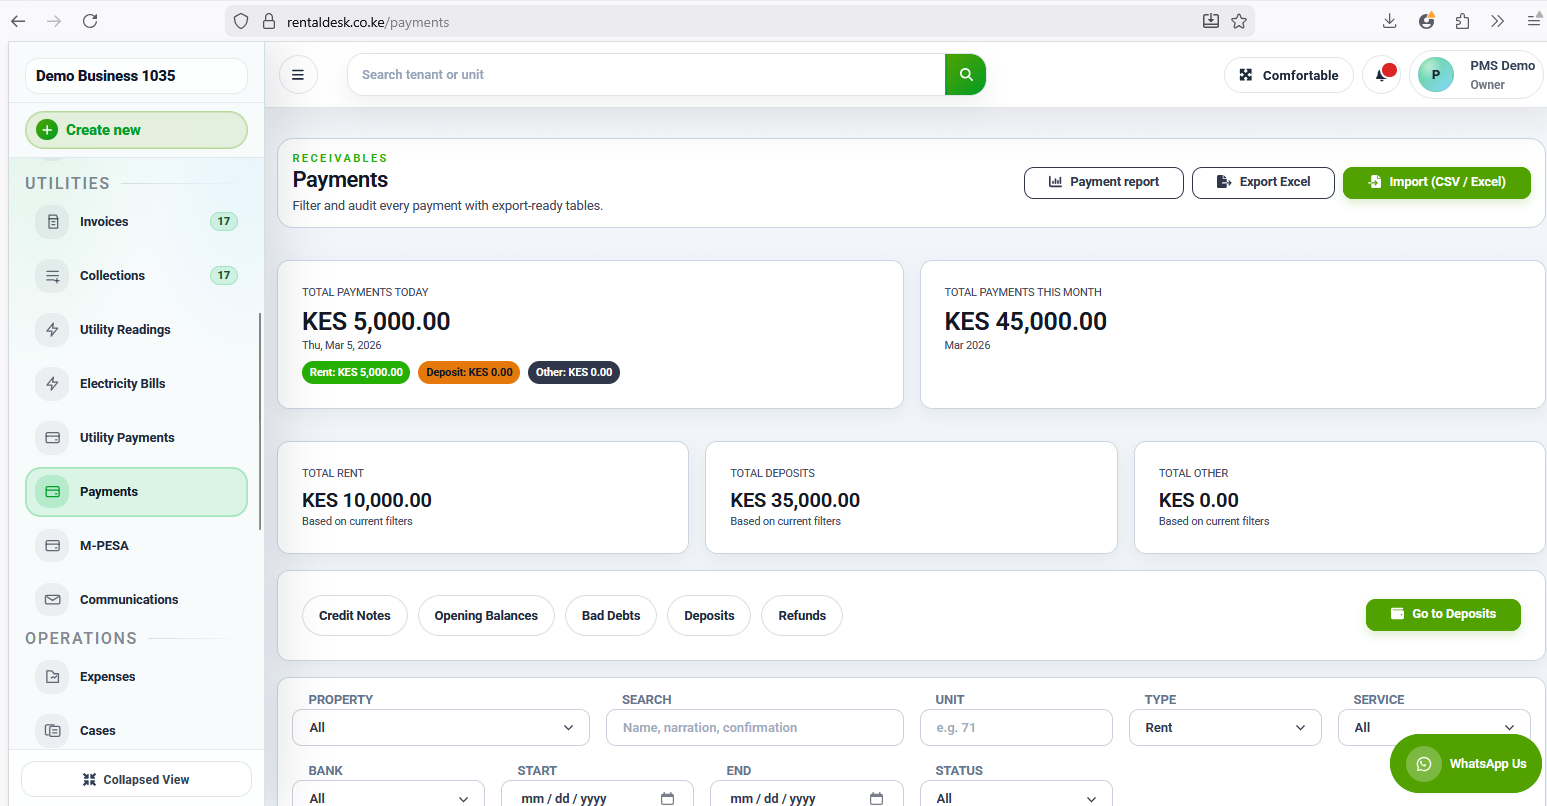
Task: Open Utility Readings
Action: coord(124,329)
